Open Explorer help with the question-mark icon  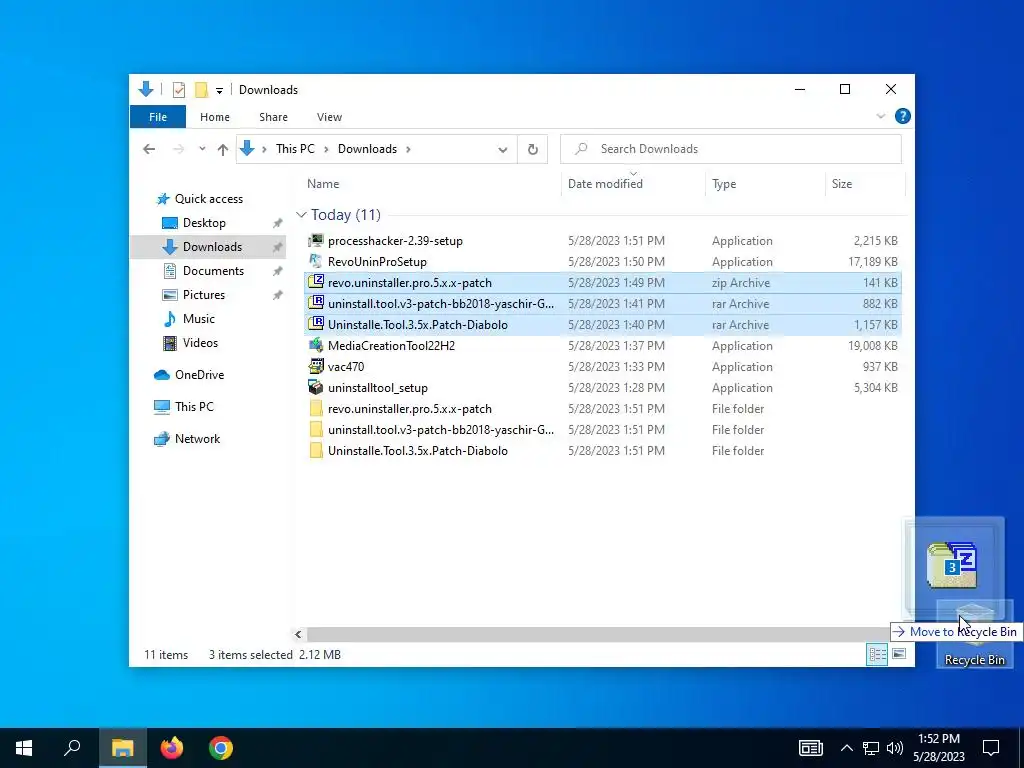(903, 116)
